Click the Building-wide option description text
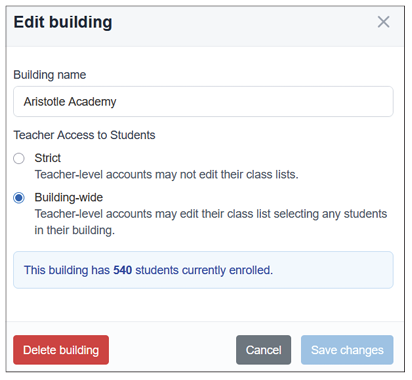This screenshot has height=380, width=412. point(211,222)
